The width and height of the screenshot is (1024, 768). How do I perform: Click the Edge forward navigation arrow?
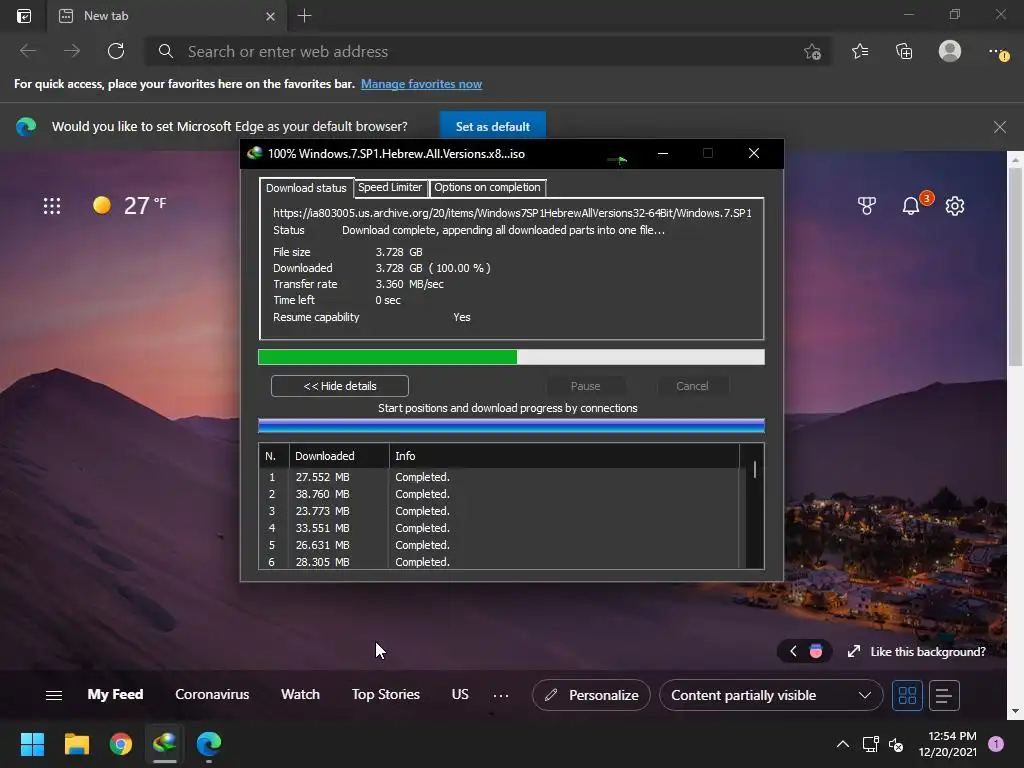[72, 51]
